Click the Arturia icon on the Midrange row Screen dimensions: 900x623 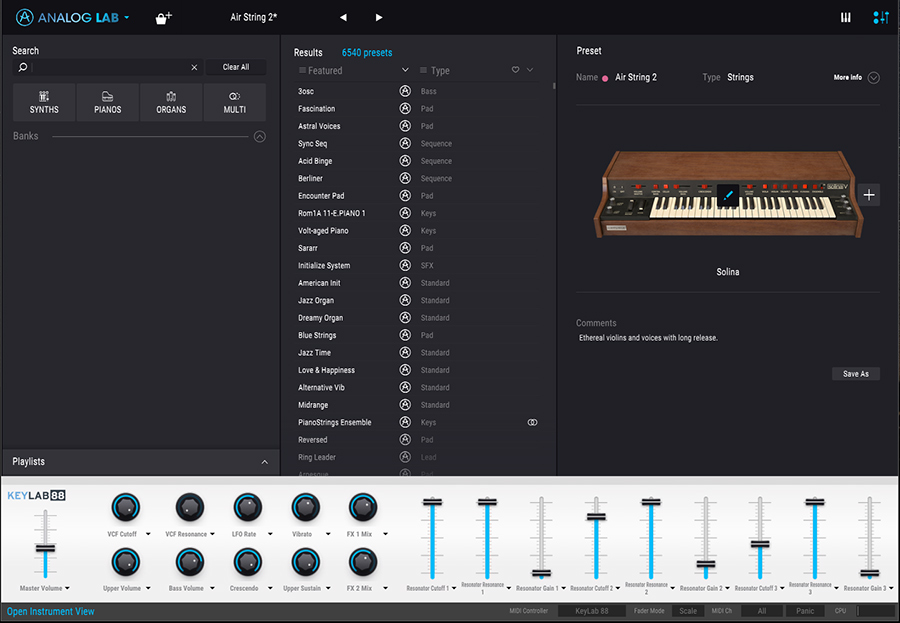(405, 404)
